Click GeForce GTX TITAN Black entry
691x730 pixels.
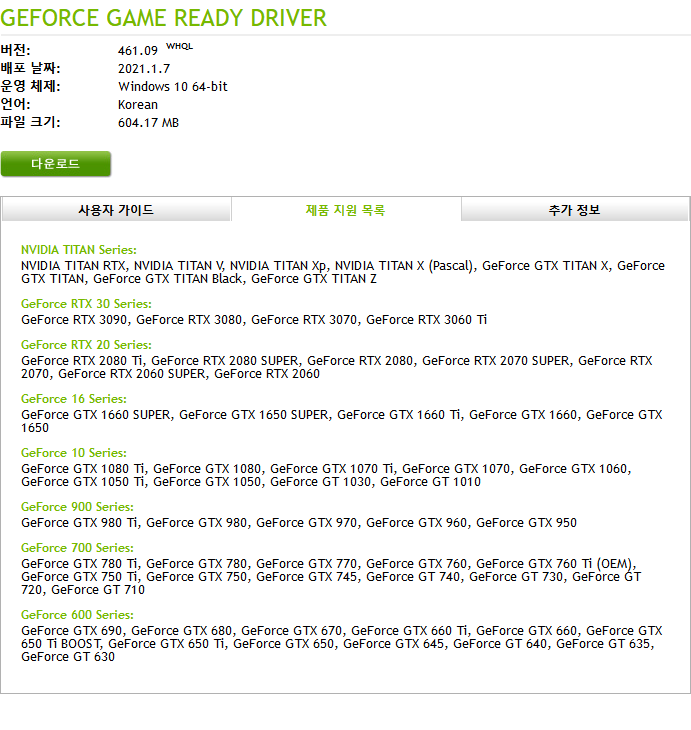tap(168, 279)
